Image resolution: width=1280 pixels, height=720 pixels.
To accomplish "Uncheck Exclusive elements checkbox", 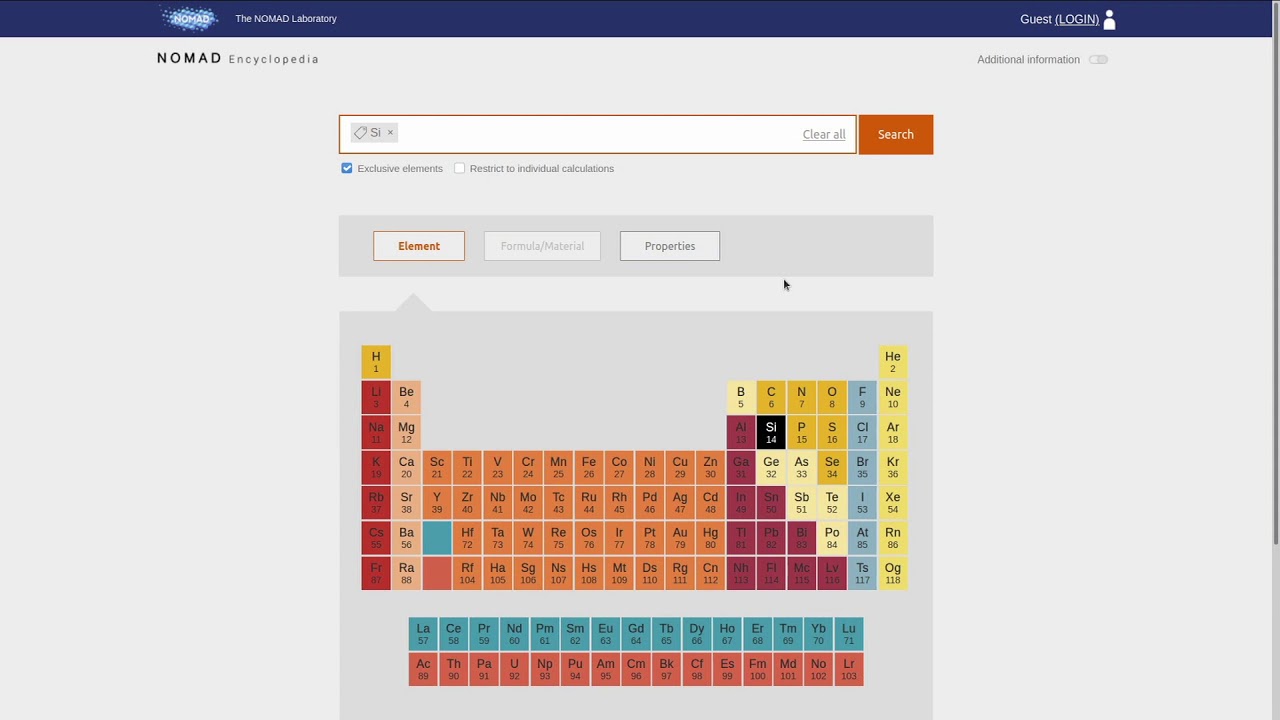I will click(347, 168).
